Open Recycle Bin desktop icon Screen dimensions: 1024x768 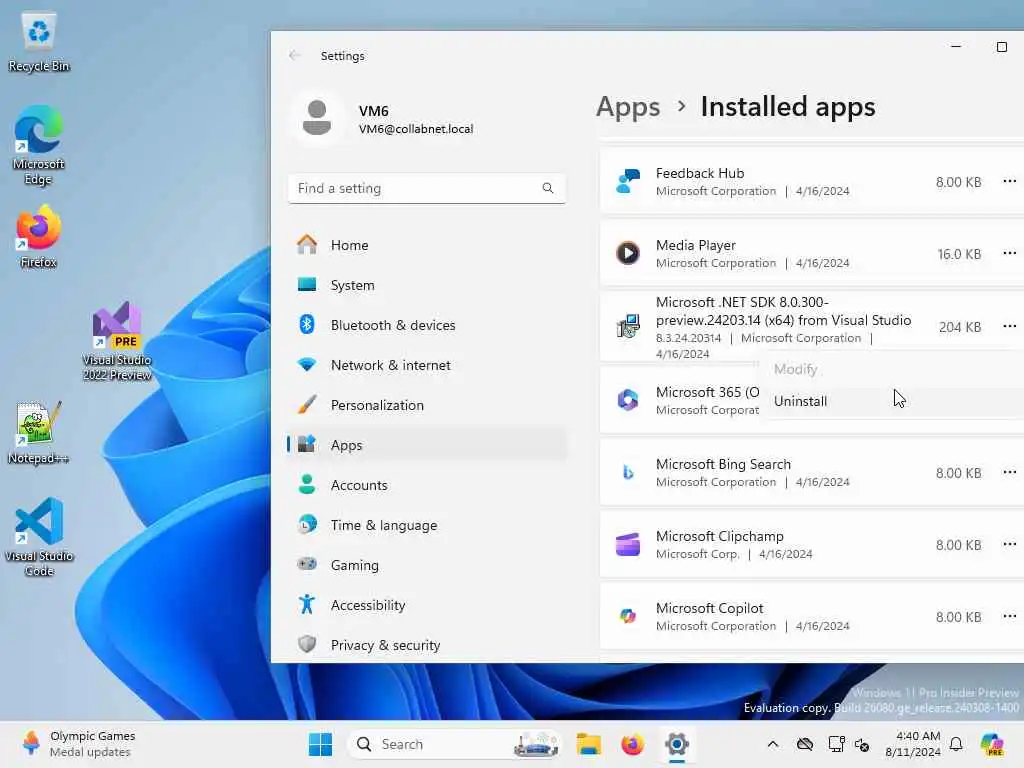pyautogui.click(x=39, y=40)
